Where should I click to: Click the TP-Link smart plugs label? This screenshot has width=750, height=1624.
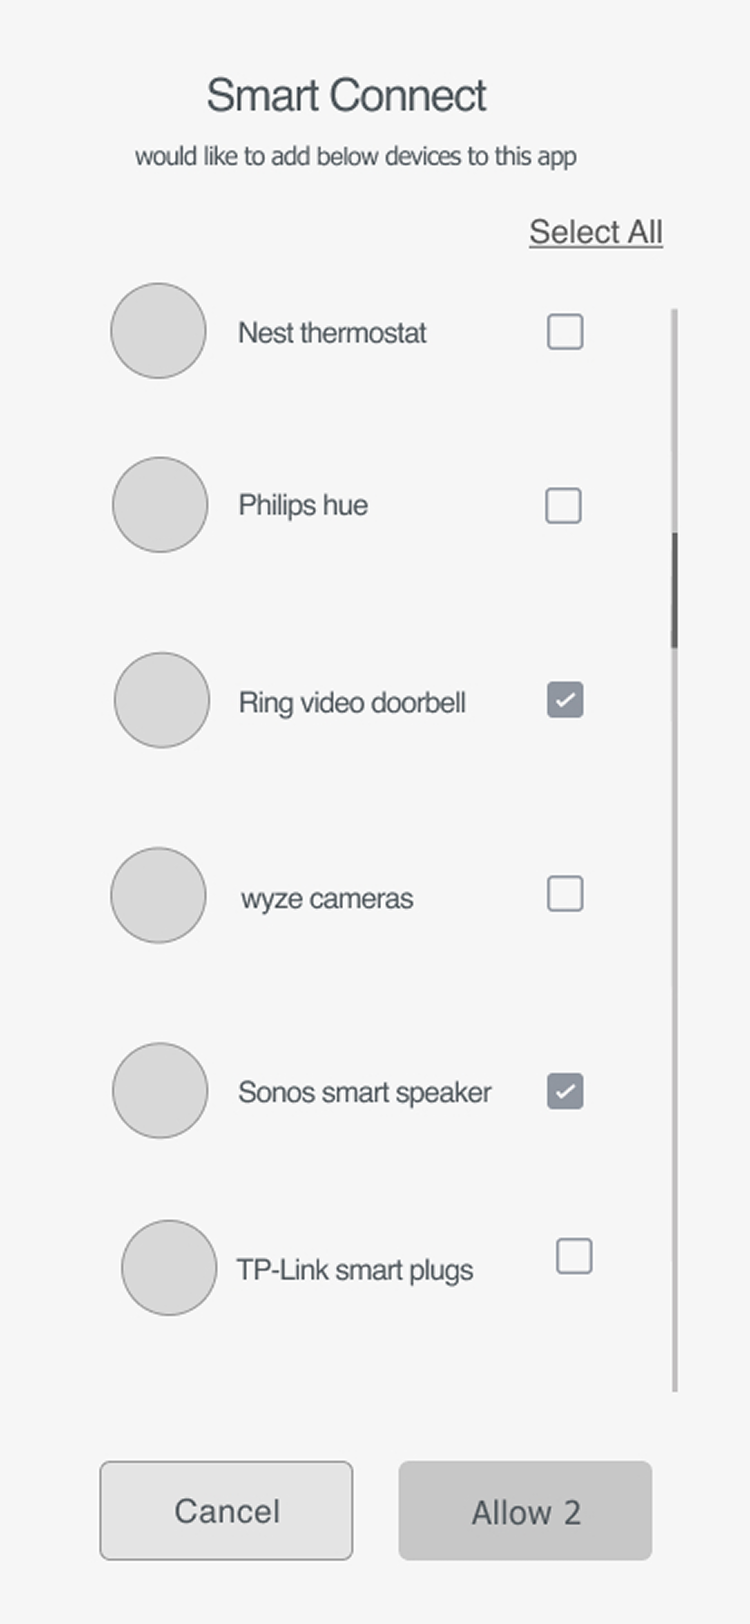355,1270
